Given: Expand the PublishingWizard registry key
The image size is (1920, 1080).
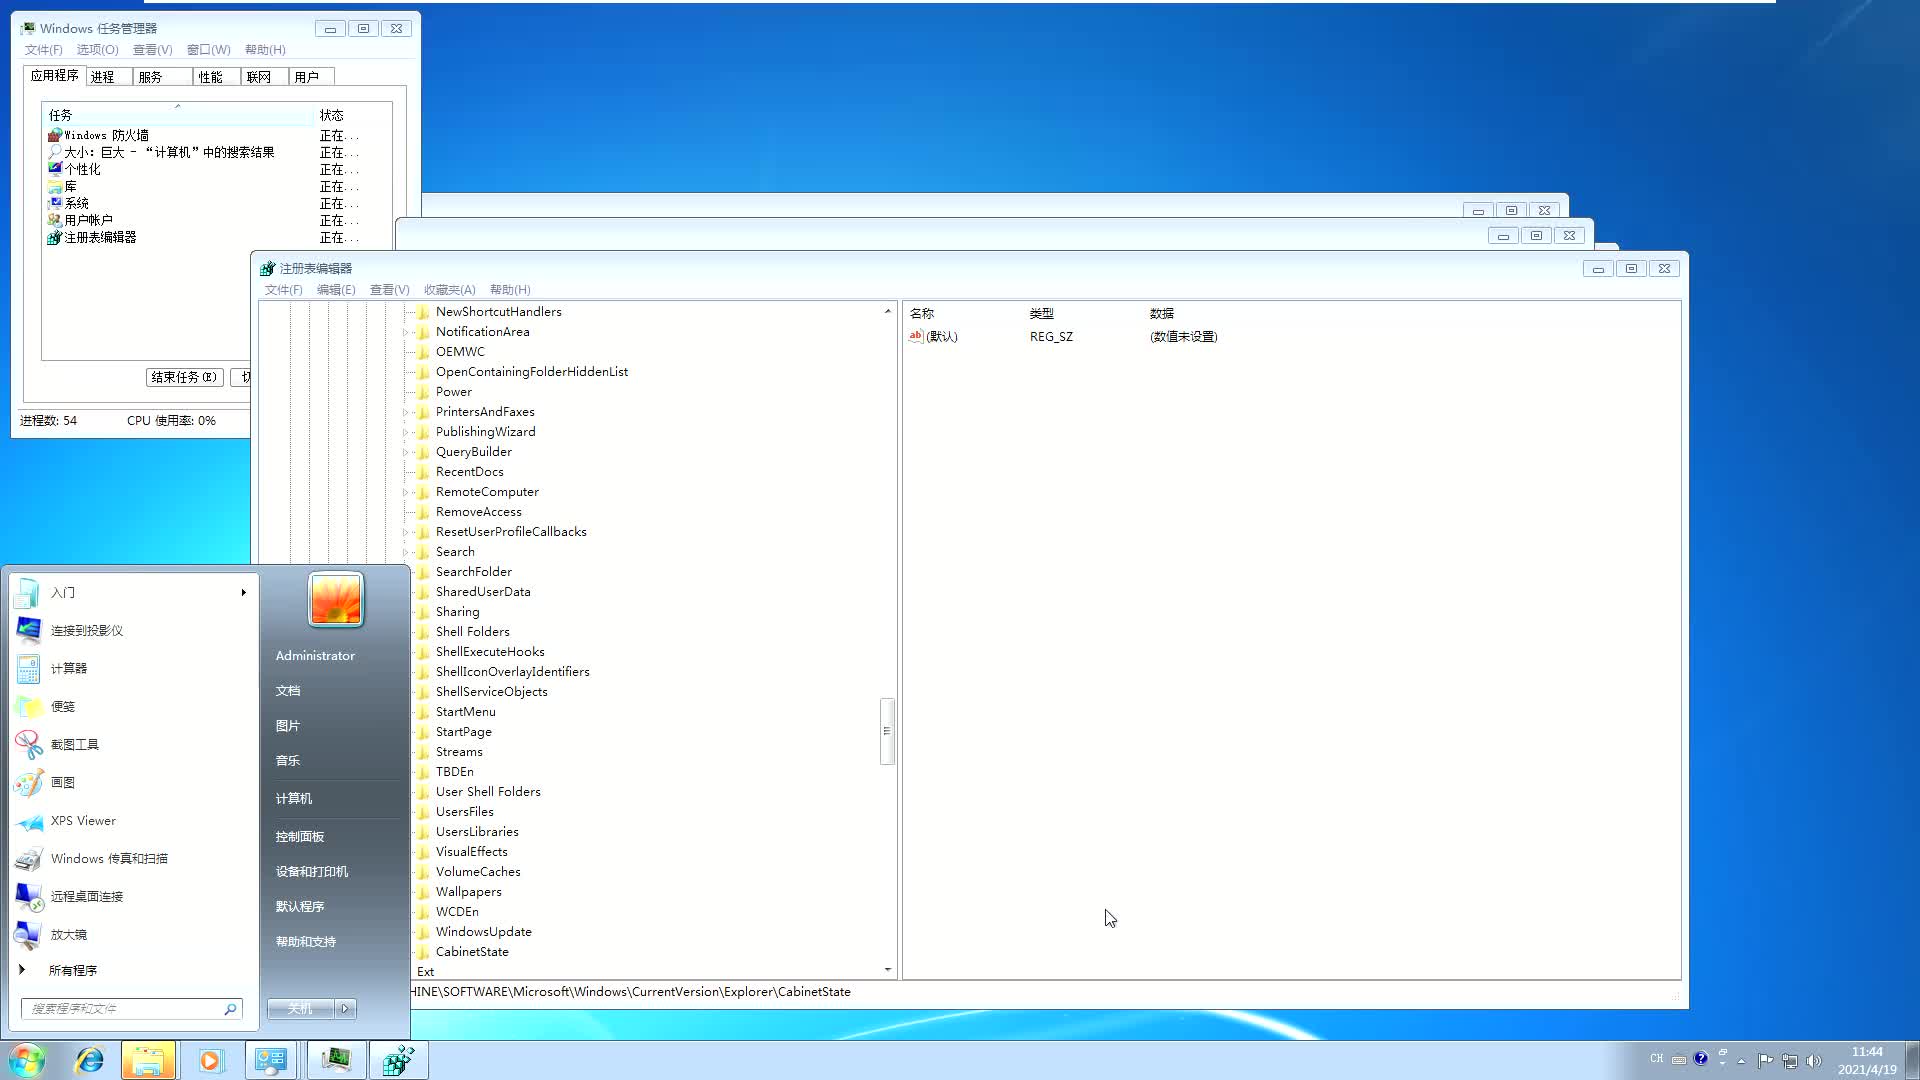Looking at the screenshot, I should tap(406, 432).
